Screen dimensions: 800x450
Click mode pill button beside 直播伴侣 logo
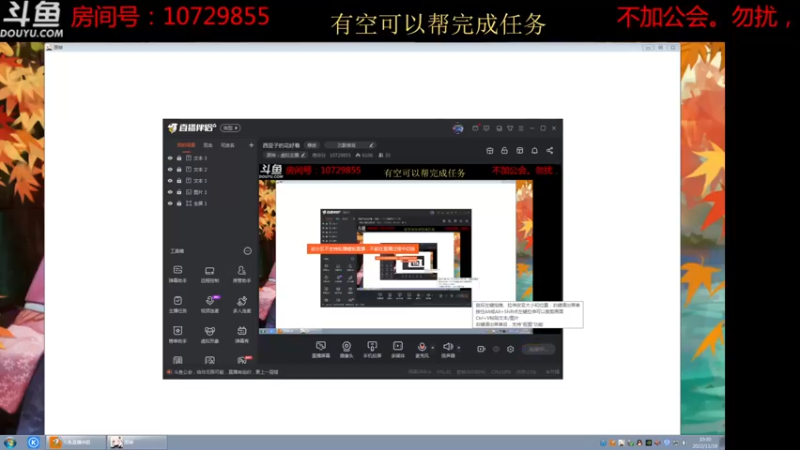(231, 128)
